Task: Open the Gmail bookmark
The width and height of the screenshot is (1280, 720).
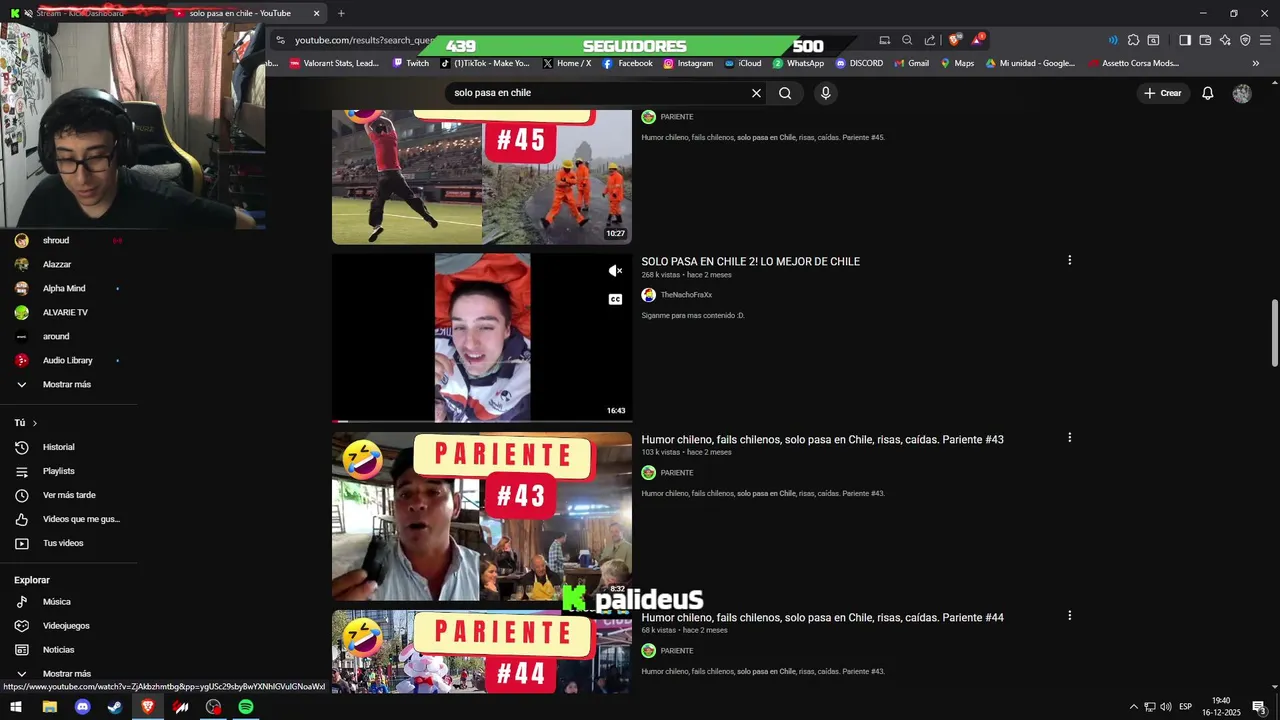Action: tap(911, 63)
